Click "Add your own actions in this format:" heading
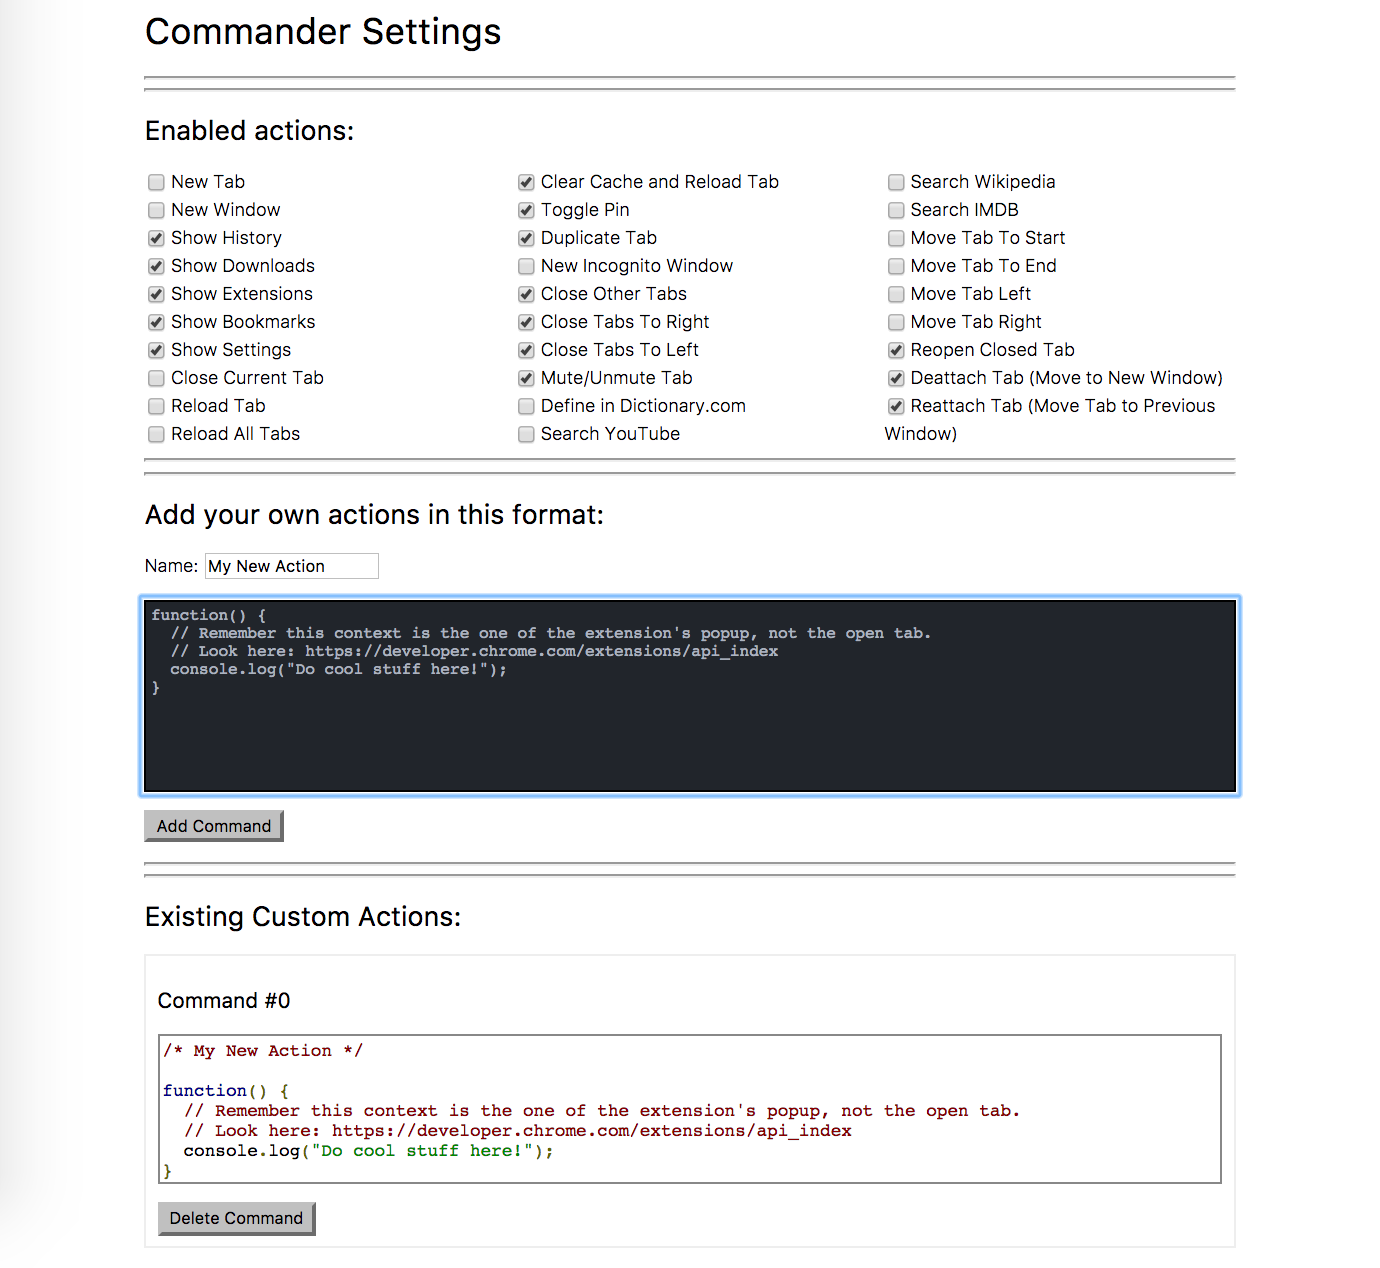1380x1268 pixels. click(375, 515)
